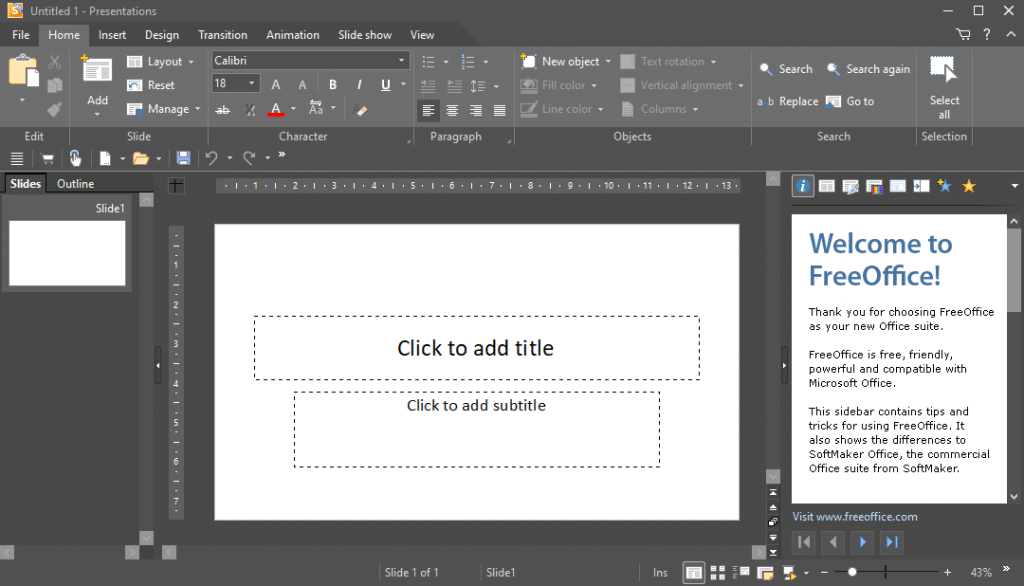Click the grow font size icon
The width and height of the screenshot is (1024, 586).
pos(276,85)
